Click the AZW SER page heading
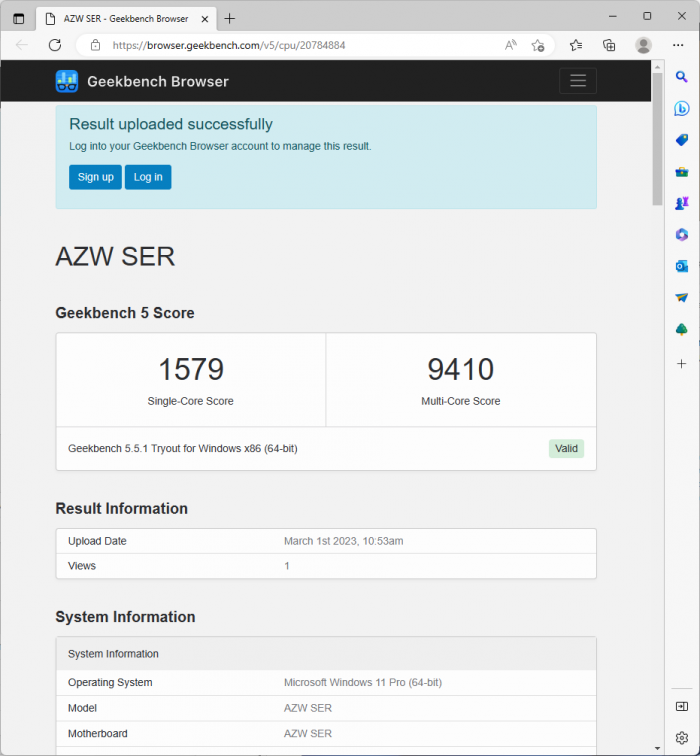The height and width of the screenshot is (756, 700). click(115, 256)
